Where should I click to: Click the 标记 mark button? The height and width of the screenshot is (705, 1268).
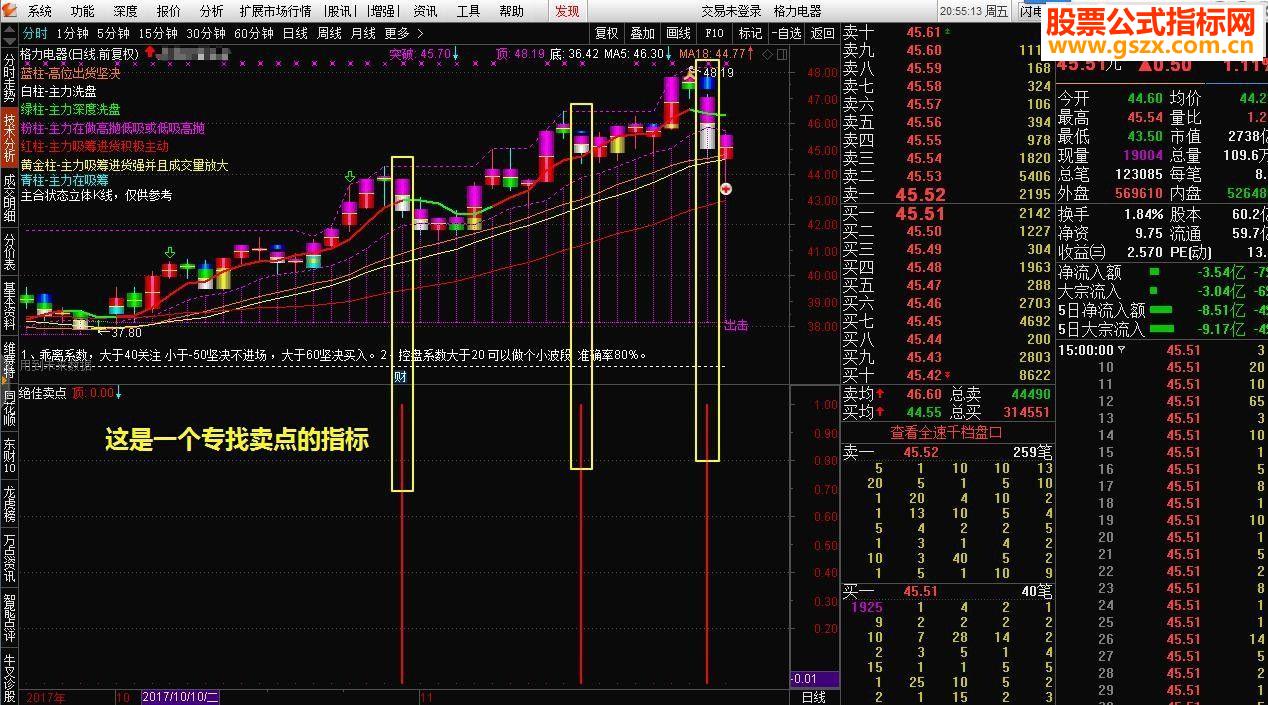click(751, 33)
